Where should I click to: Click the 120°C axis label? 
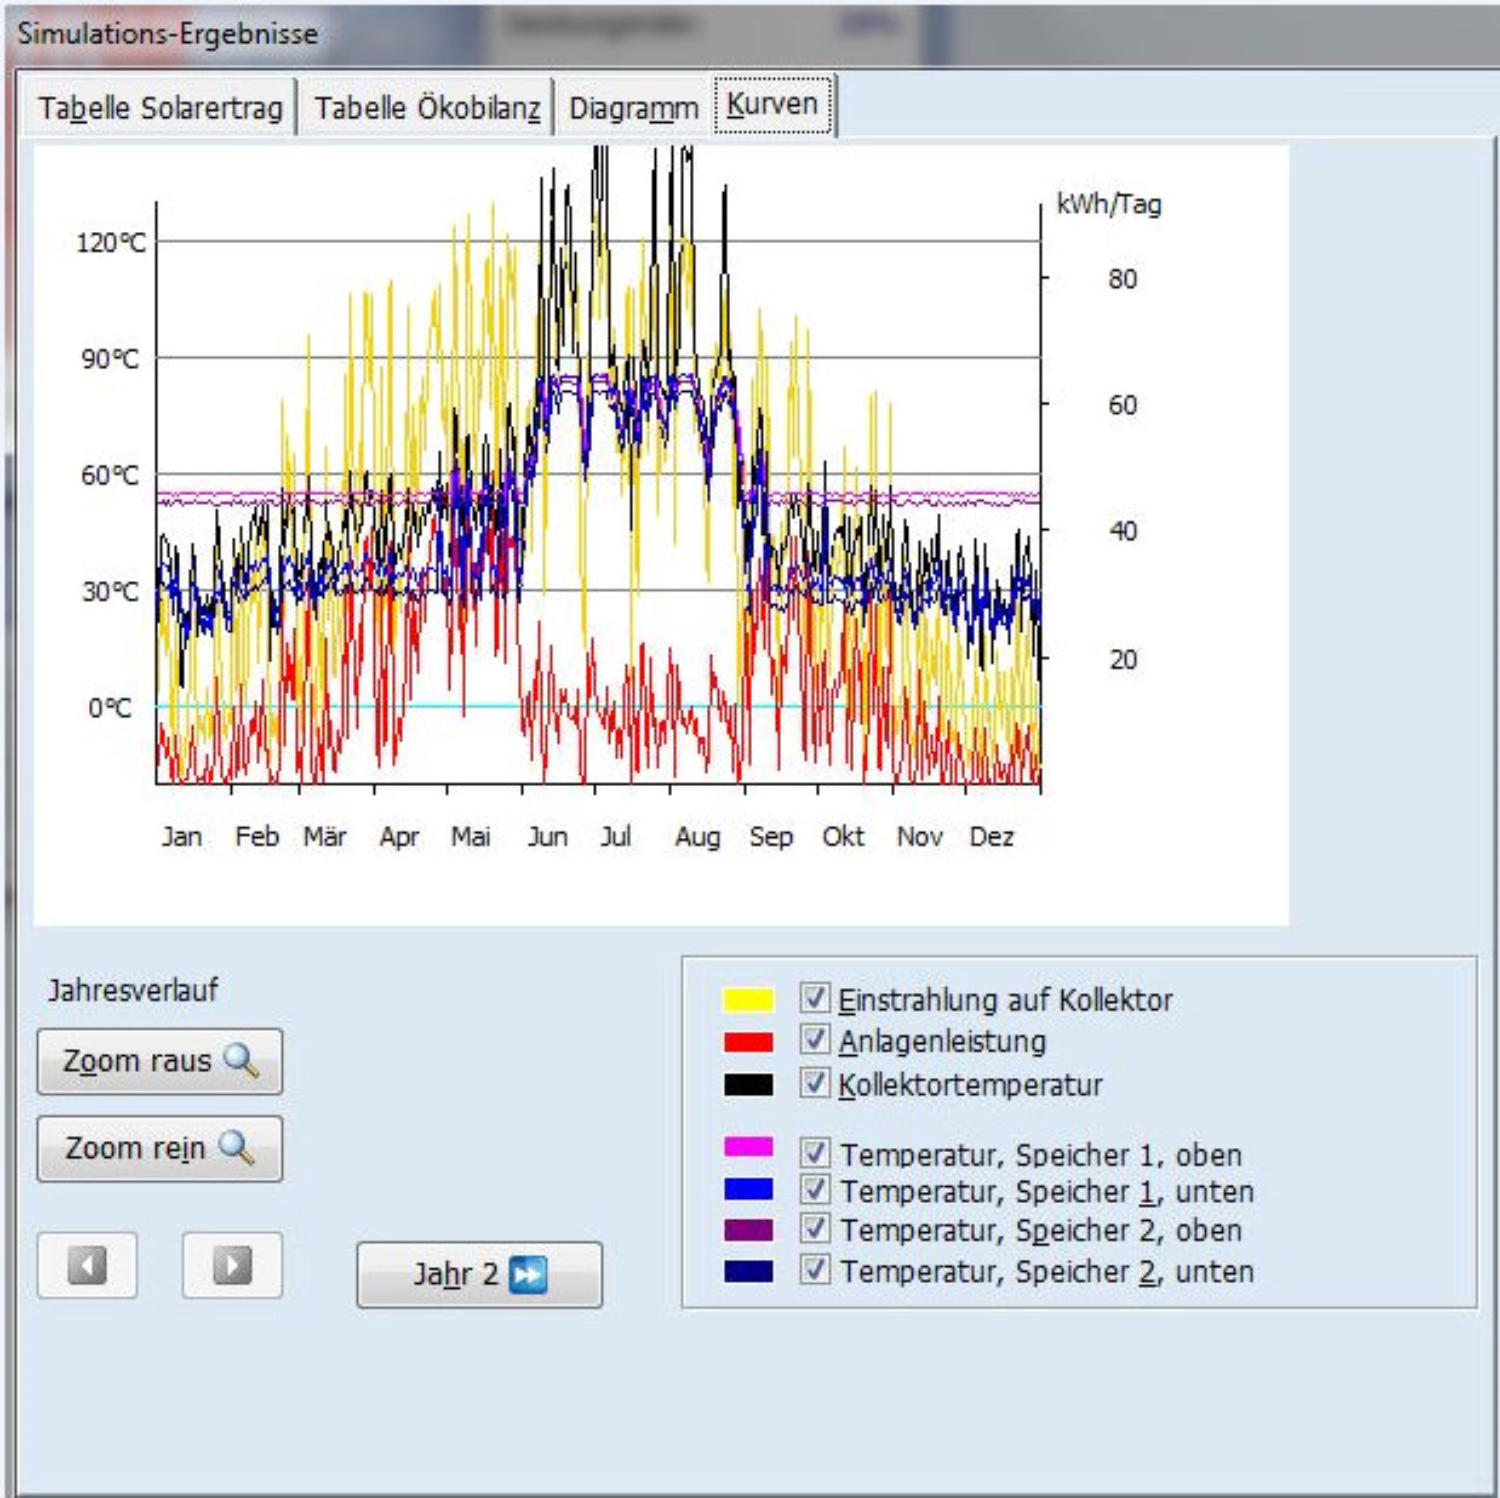point(111,243)
